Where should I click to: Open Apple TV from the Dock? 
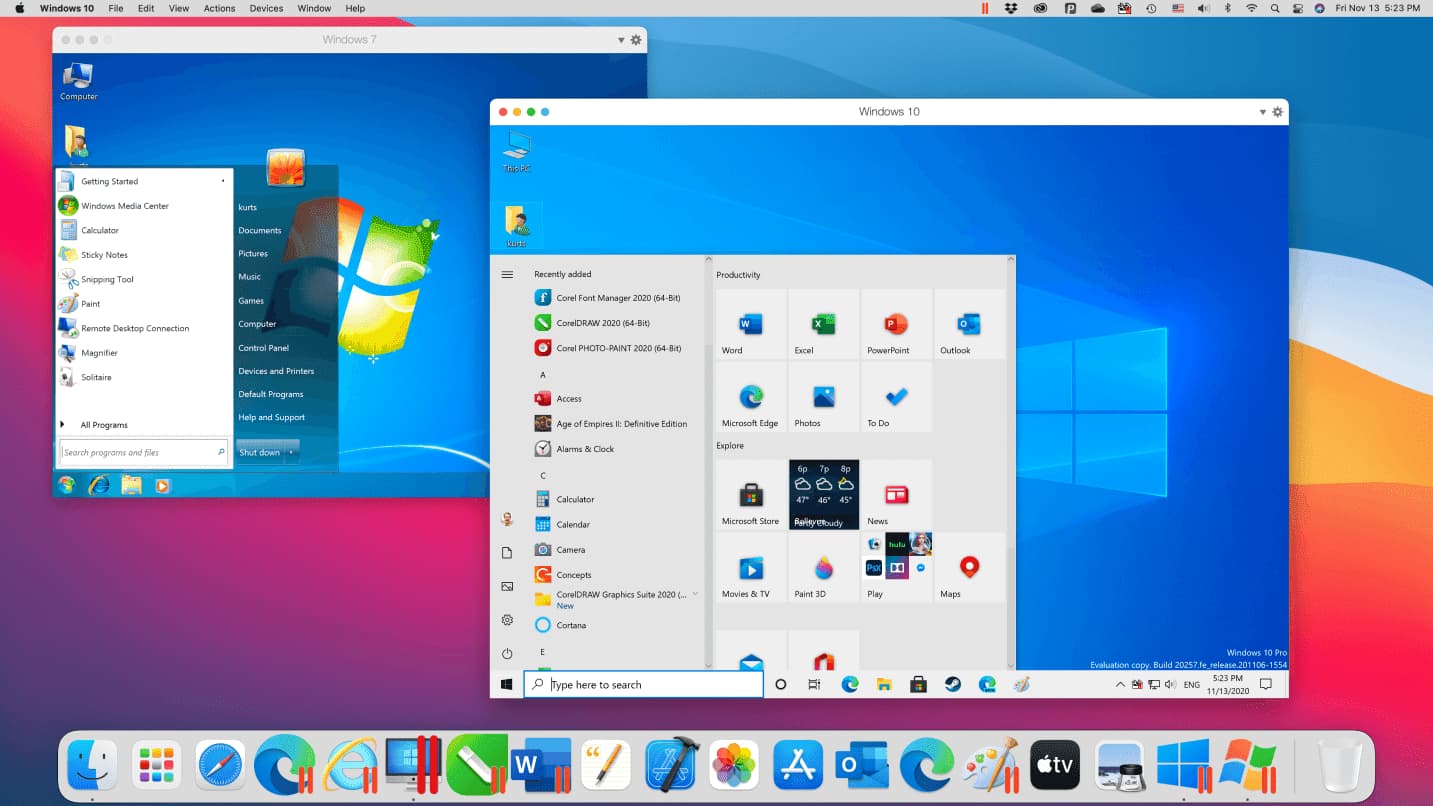1055,765
